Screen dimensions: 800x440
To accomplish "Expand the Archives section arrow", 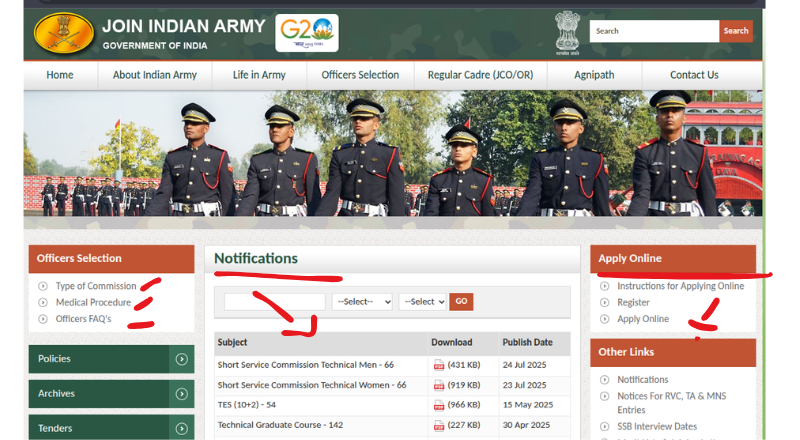I will [x=181, y=394].
